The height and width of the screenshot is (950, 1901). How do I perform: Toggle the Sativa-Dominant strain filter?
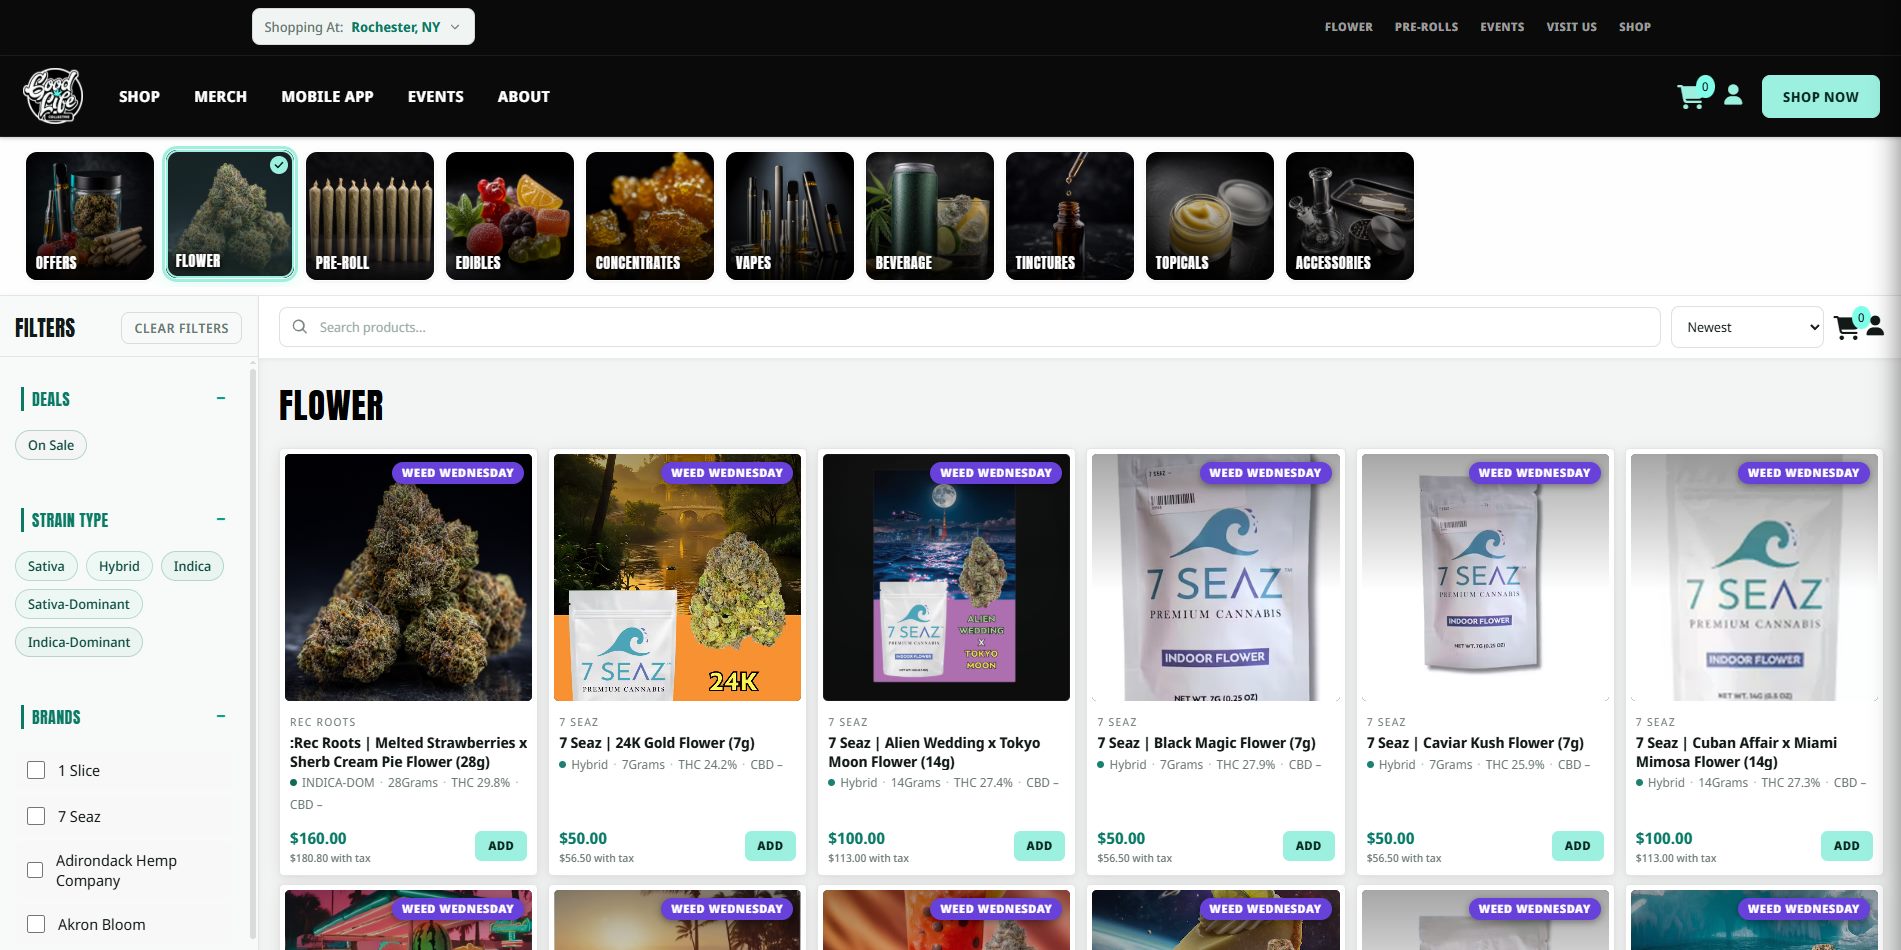(79, 604)
